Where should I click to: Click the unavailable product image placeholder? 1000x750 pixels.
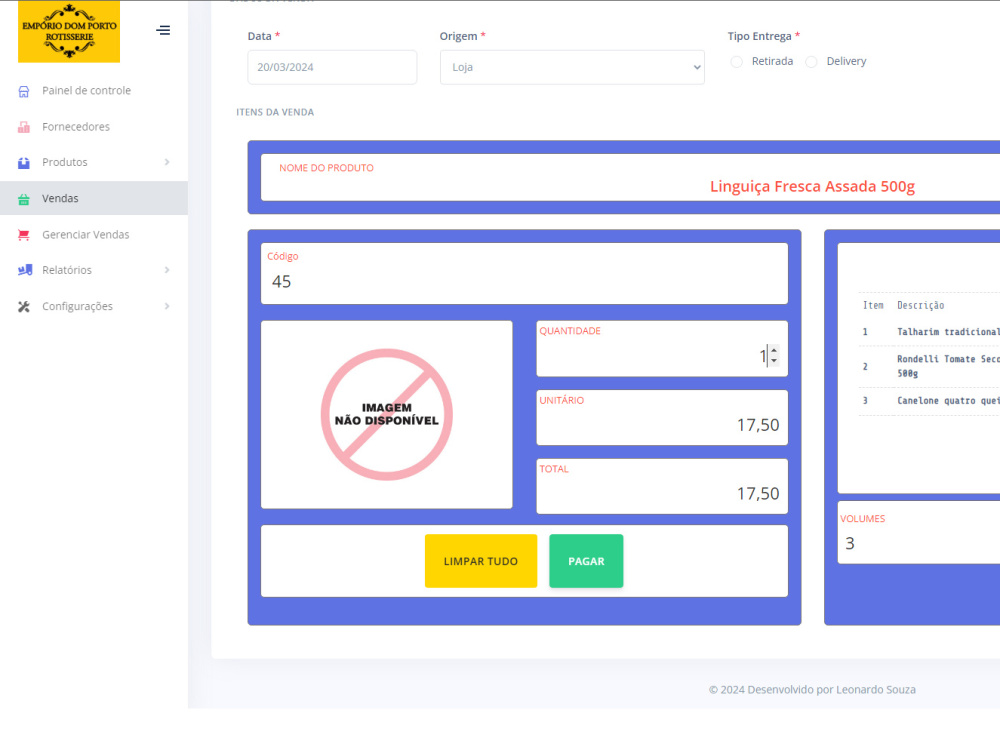(386, 415)
